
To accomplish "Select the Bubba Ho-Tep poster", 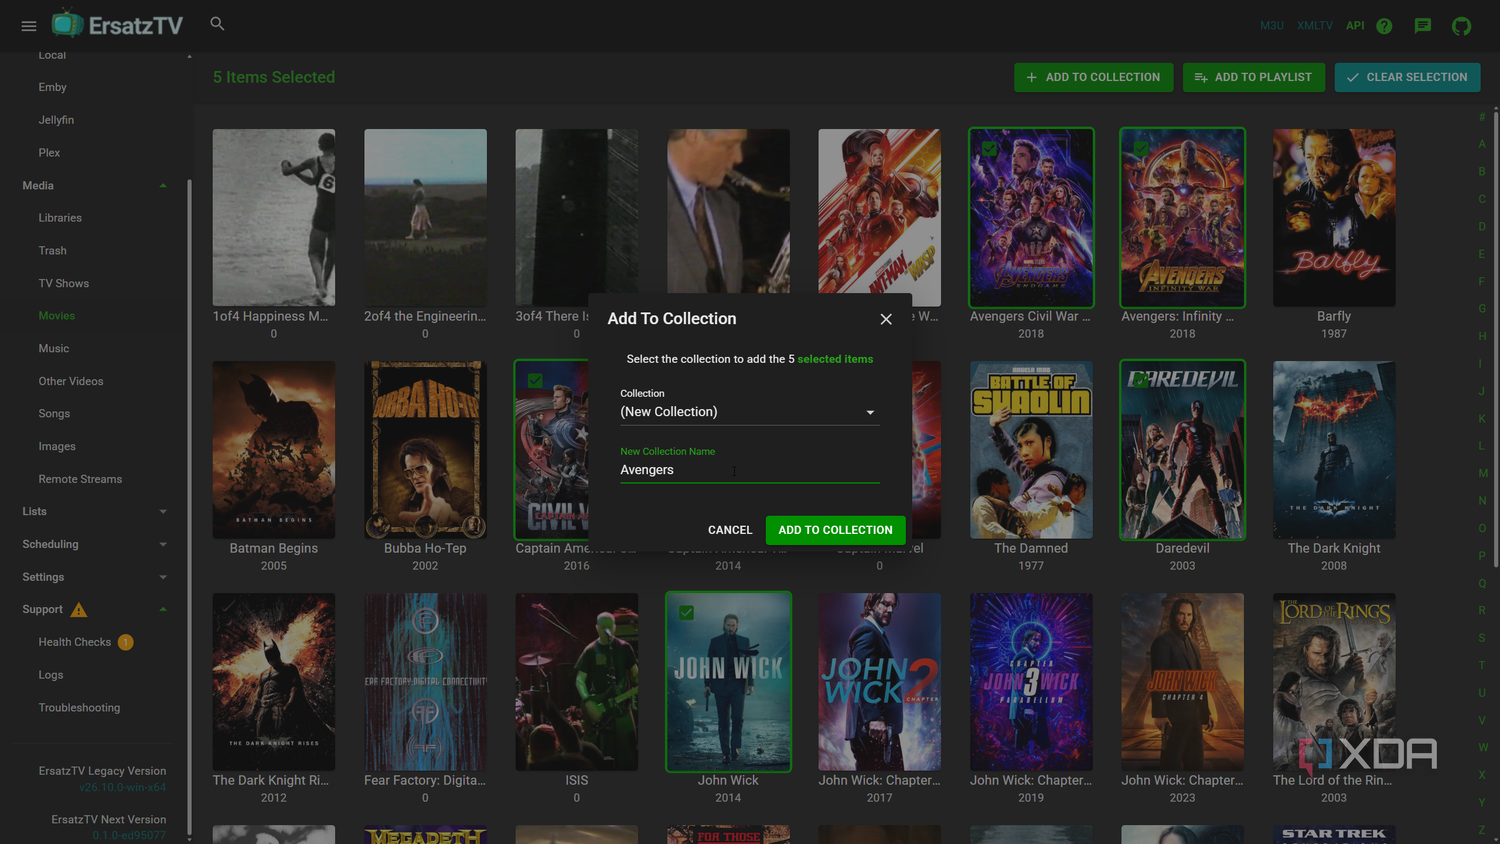I will [x=425, y=450].
